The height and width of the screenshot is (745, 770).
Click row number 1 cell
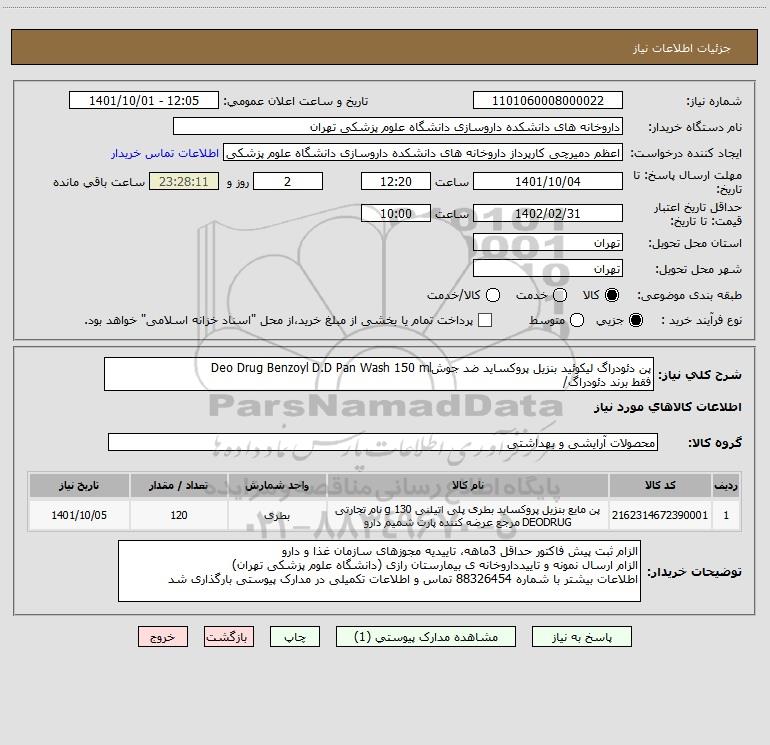pos(726,515)
